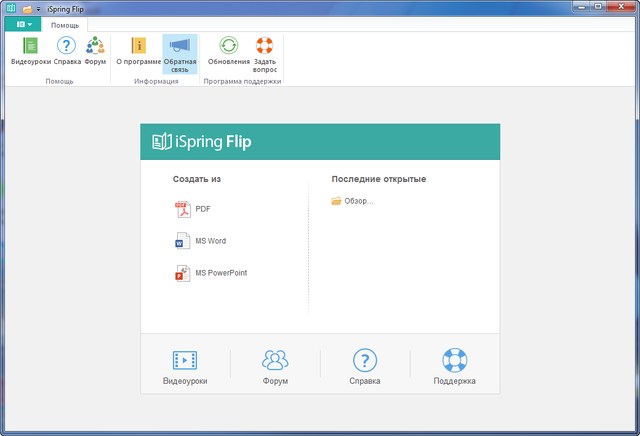This screenshot has height=436, width=640.
Task: Create from MS Word document
Action: pyautogui.click(x=200, y=241)
